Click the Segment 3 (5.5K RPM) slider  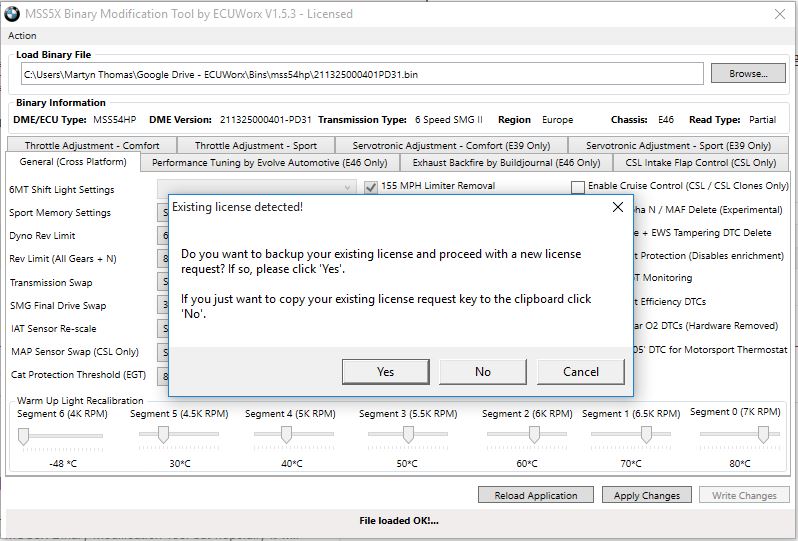pyautogui.click(x=408, y=435)
